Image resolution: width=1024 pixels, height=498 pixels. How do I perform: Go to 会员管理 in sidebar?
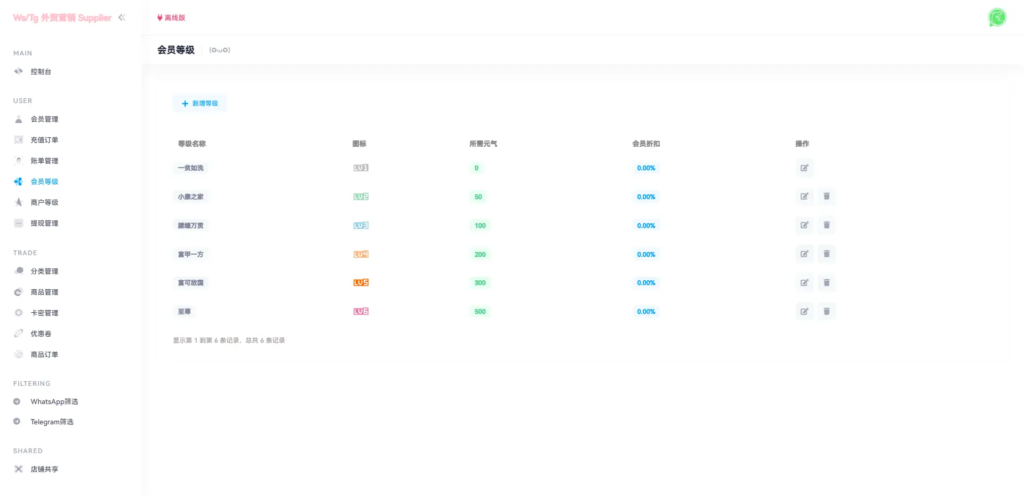click(x=44, y=119)
